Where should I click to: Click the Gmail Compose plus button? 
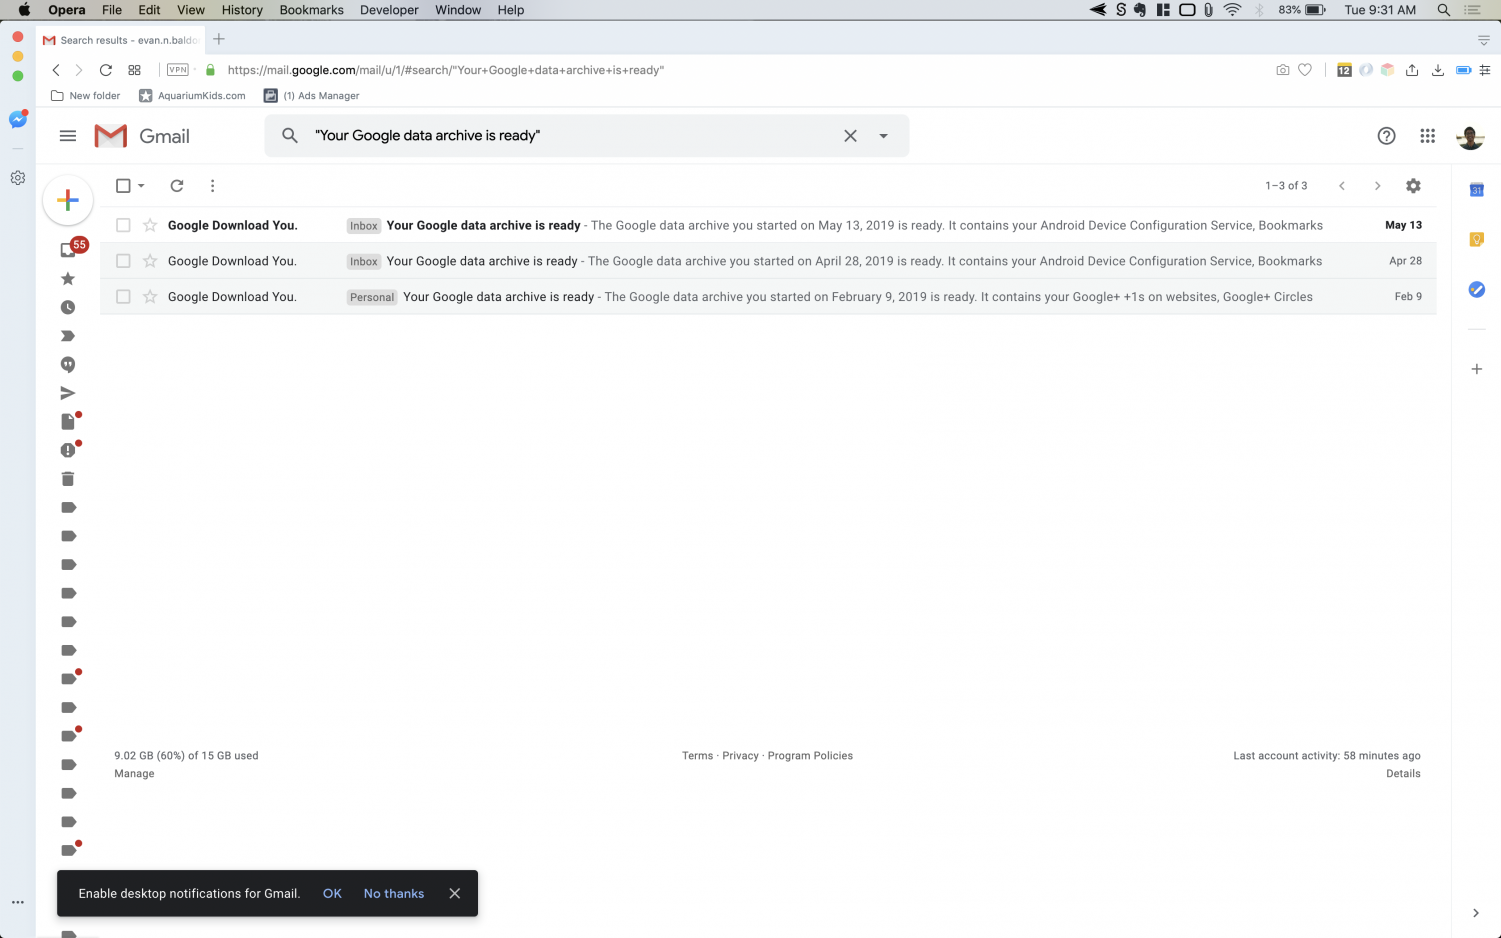coord(68,200)
